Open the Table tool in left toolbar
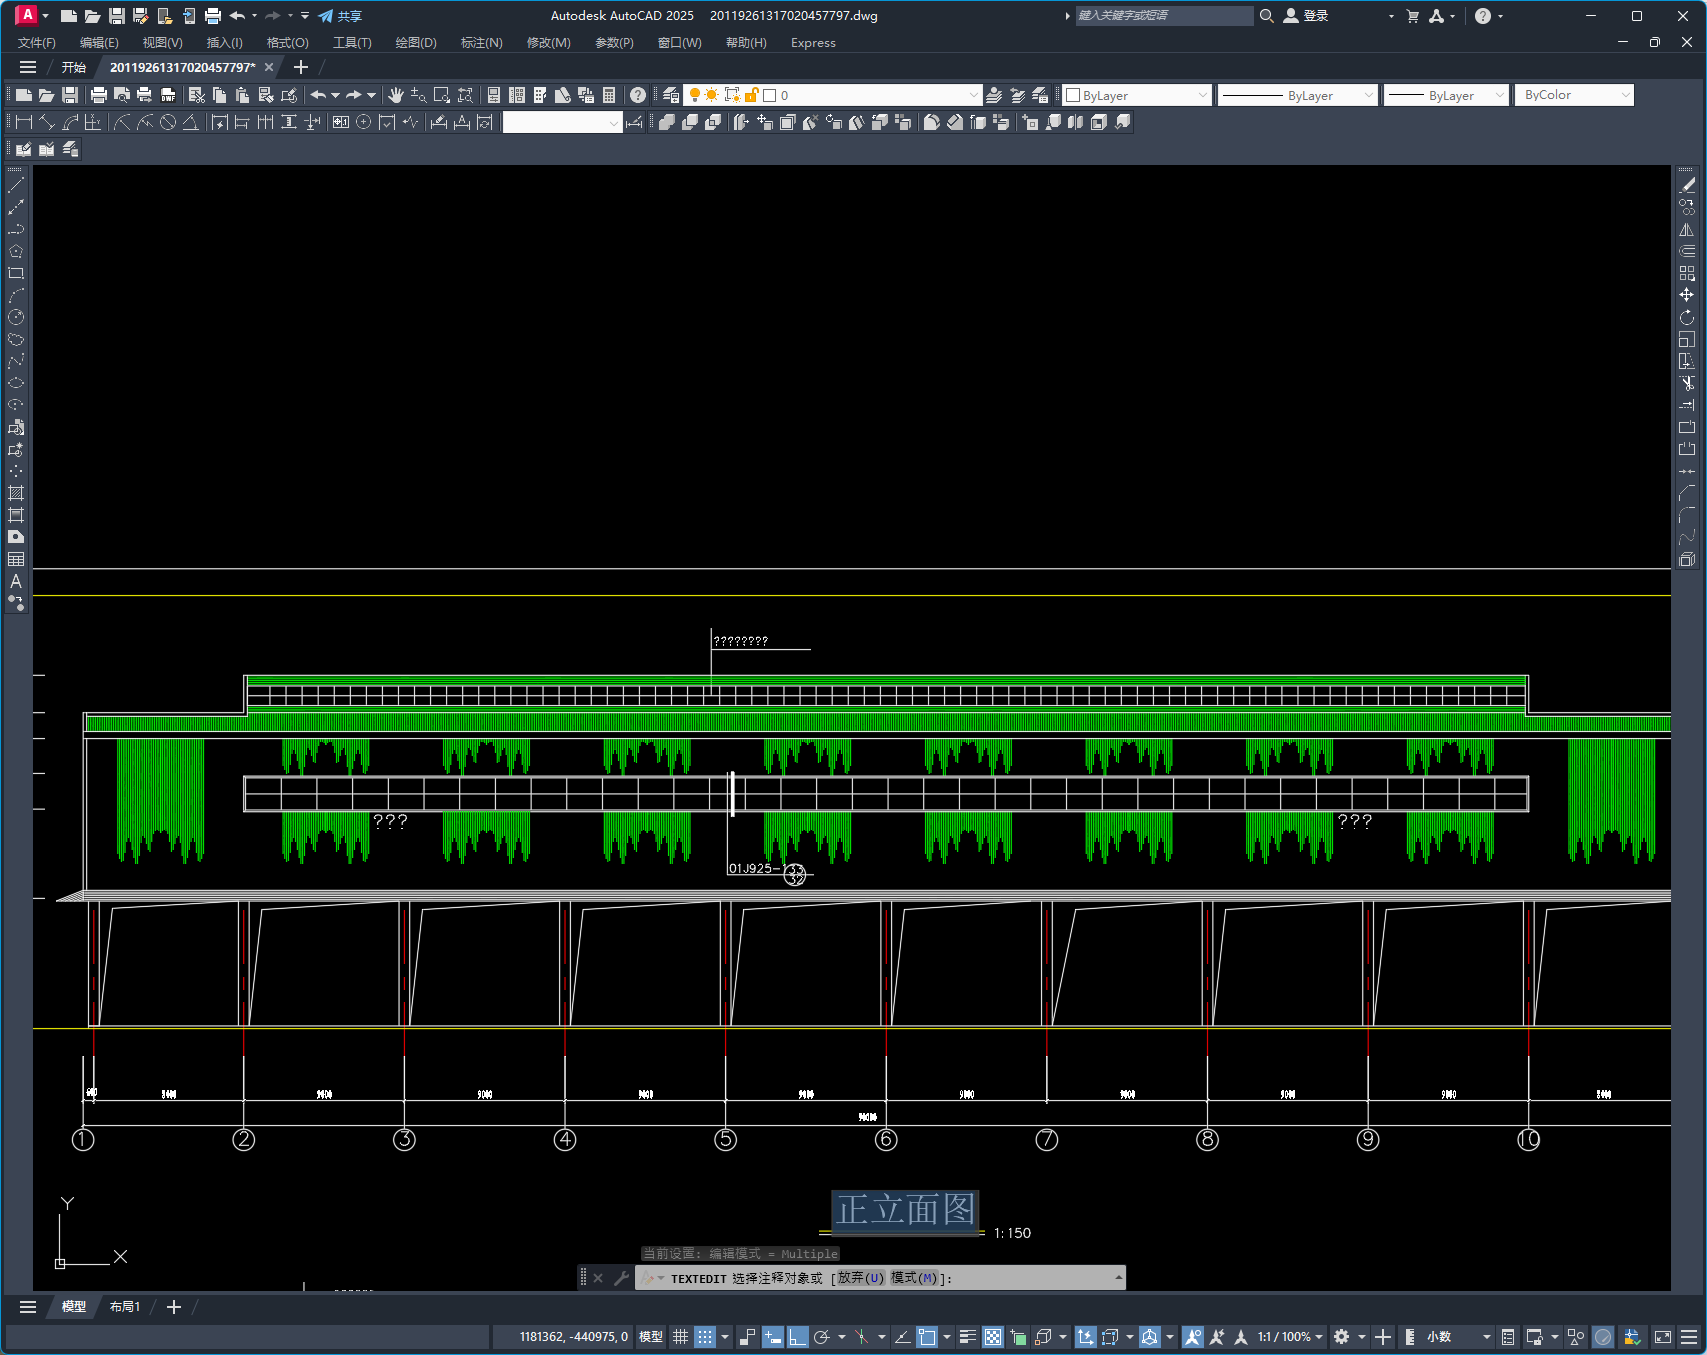1707x1355 pixels. (x=16, y=559)
